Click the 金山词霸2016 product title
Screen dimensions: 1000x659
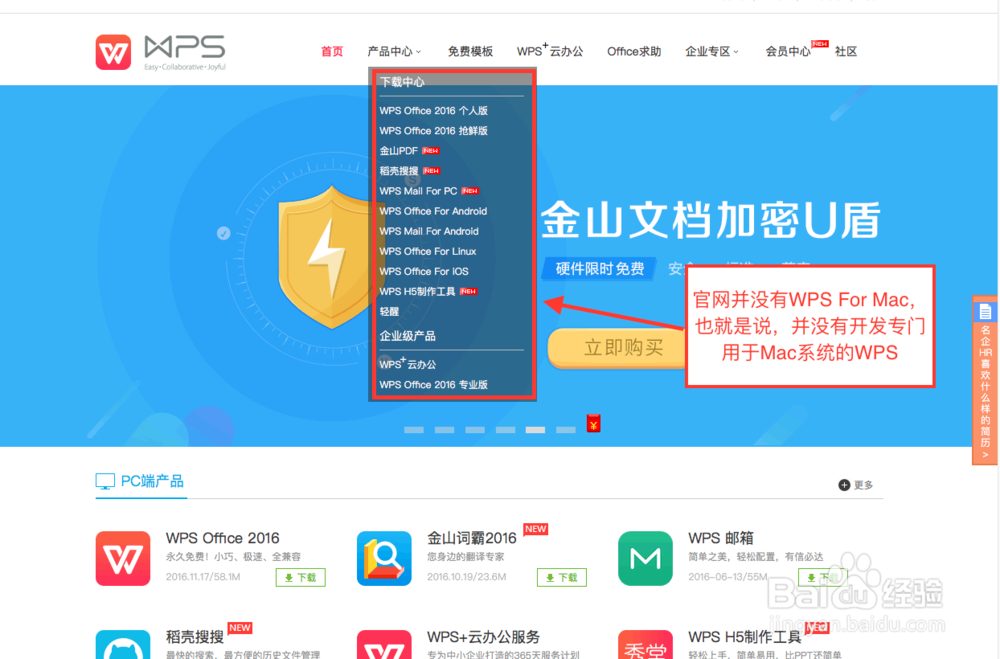(471, 538)
